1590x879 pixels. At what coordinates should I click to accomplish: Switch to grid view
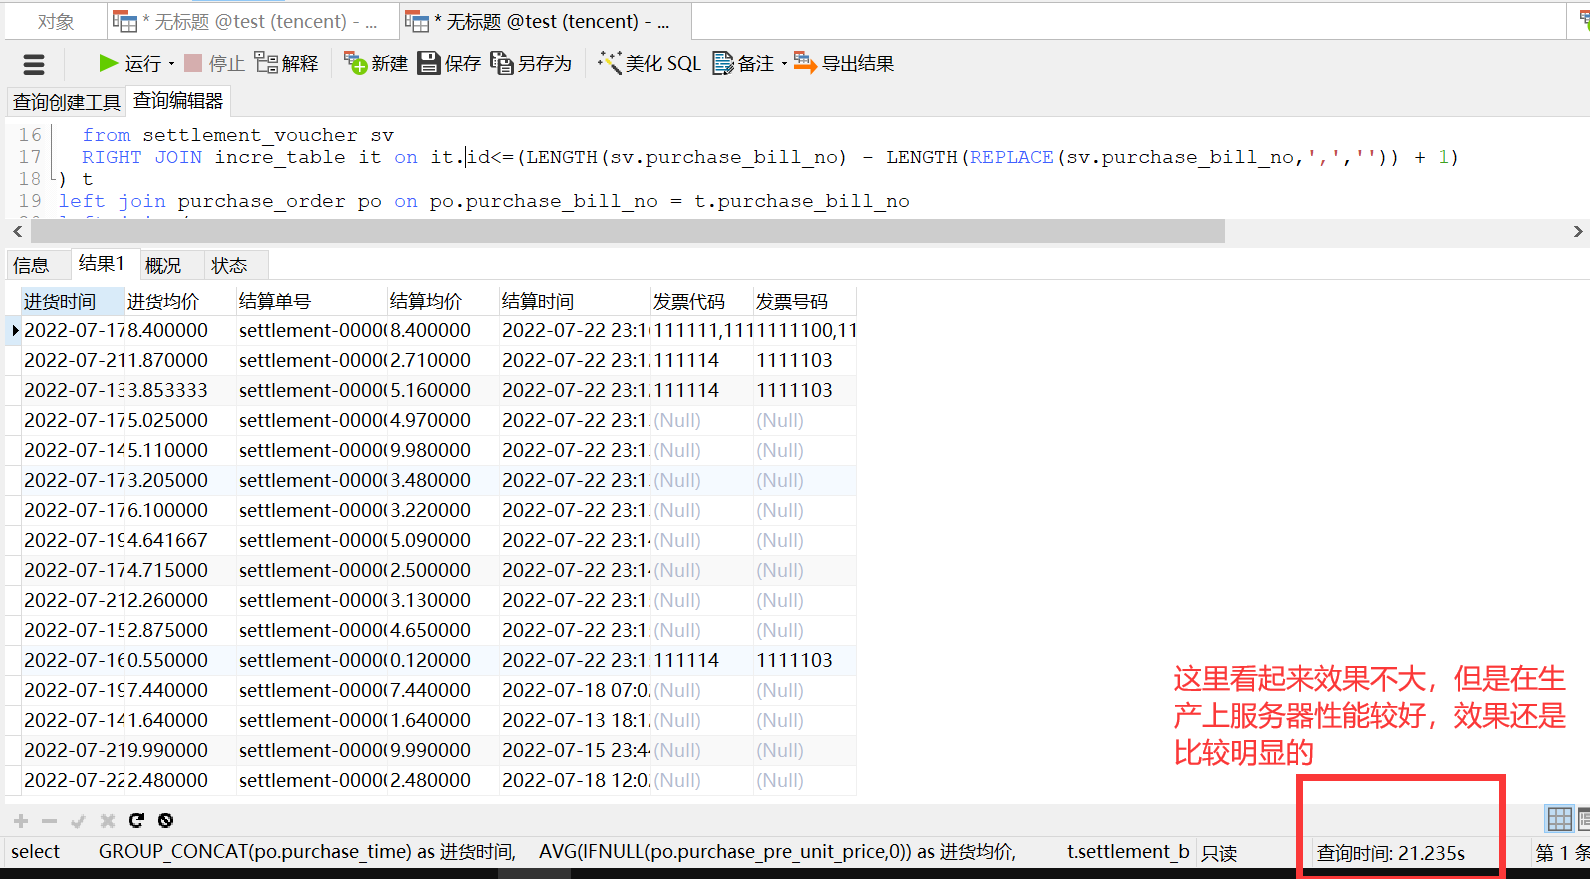coord(1559,820)
